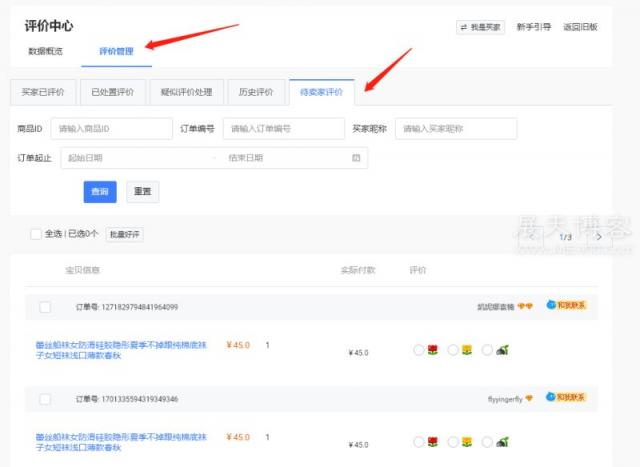Viewport: 640px width, 467px height.
Task: Tick checkbox for order 1271829794841964099
Action: 45,307
